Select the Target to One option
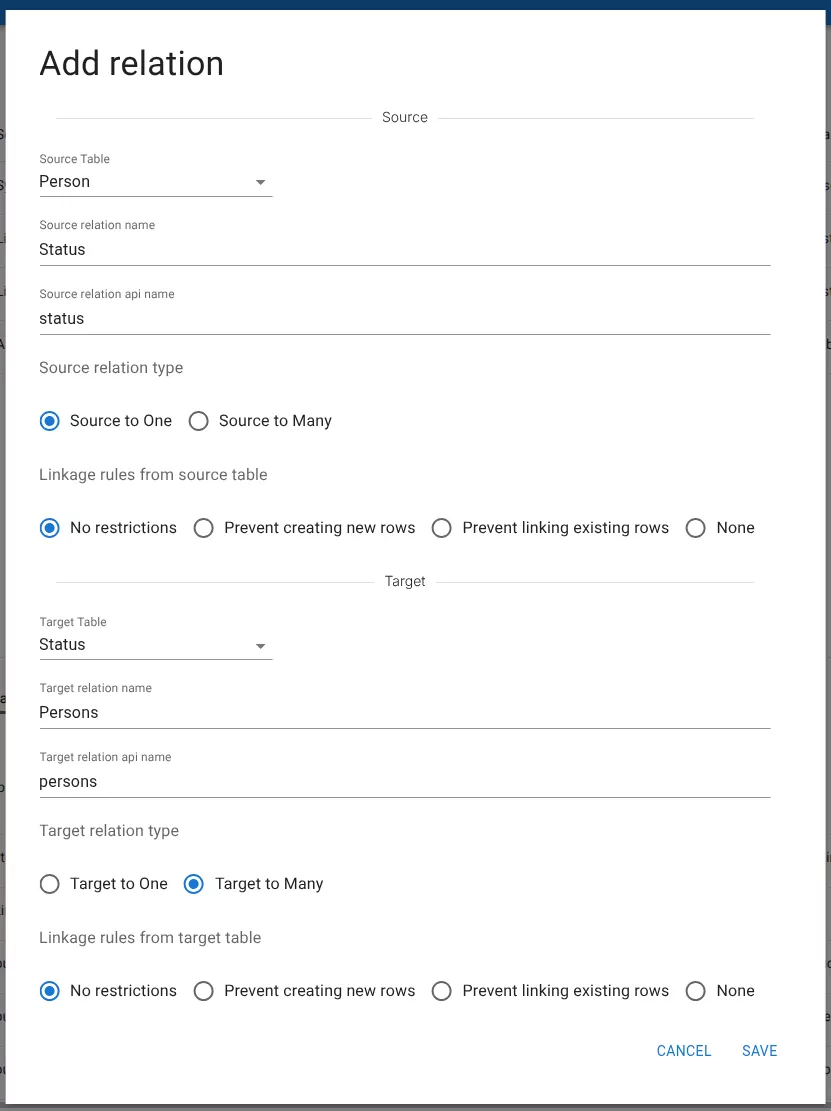The width and height of the screenshot is (831, 1111). click(50, 884)
